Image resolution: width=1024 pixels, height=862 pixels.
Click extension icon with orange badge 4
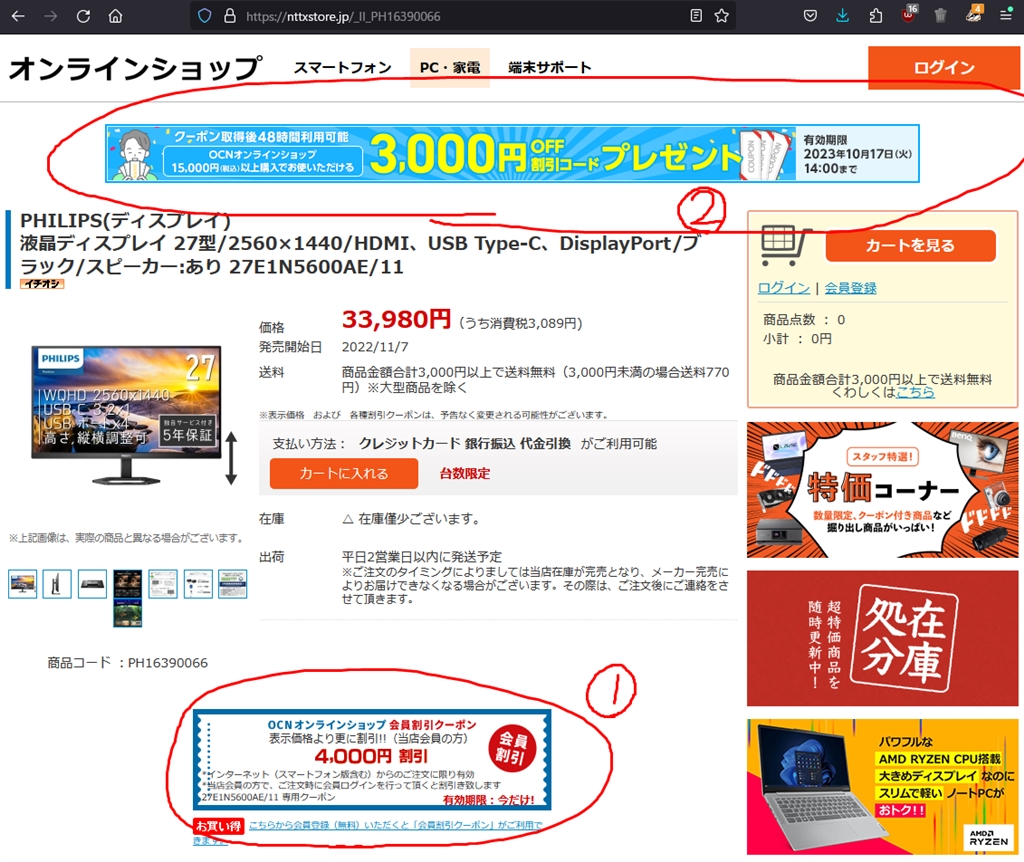pos(974,14)
